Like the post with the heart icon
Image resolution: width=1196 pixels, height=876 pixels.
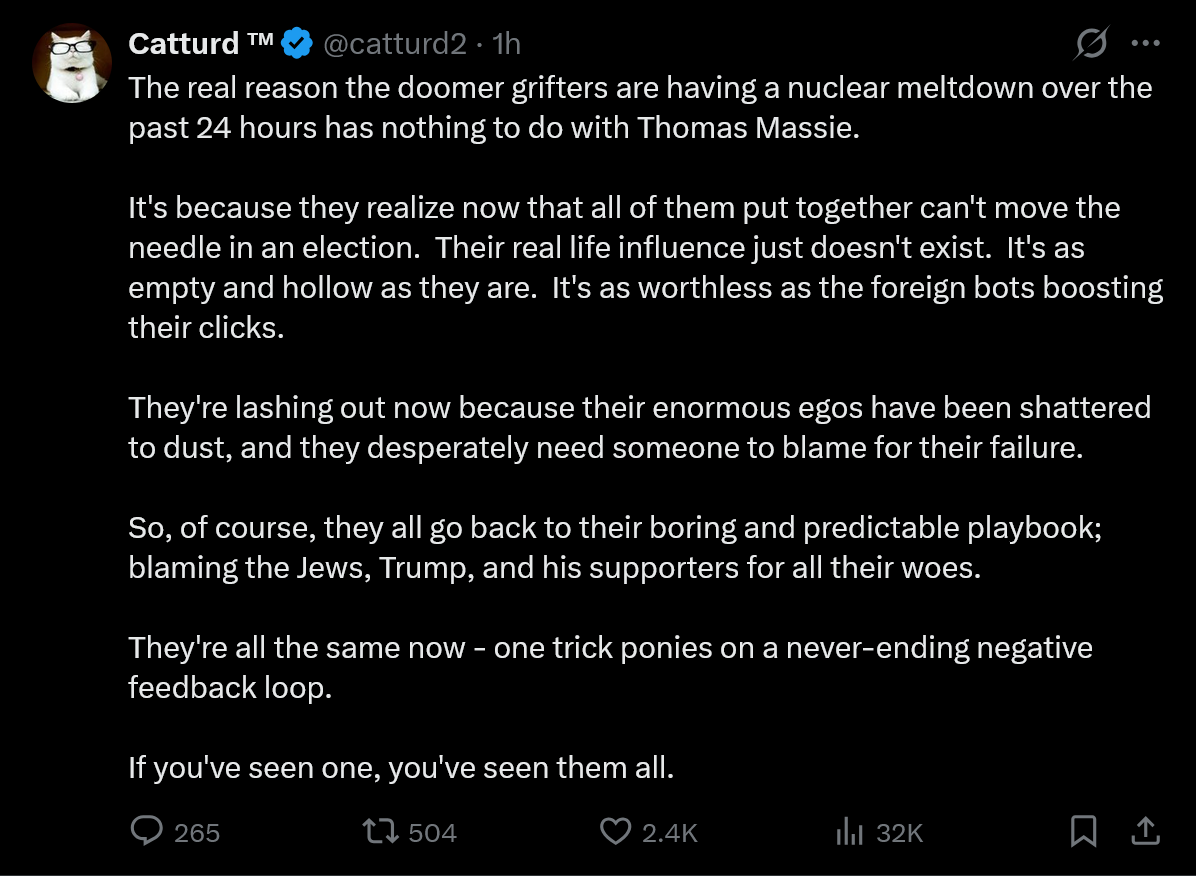(615, 832)
